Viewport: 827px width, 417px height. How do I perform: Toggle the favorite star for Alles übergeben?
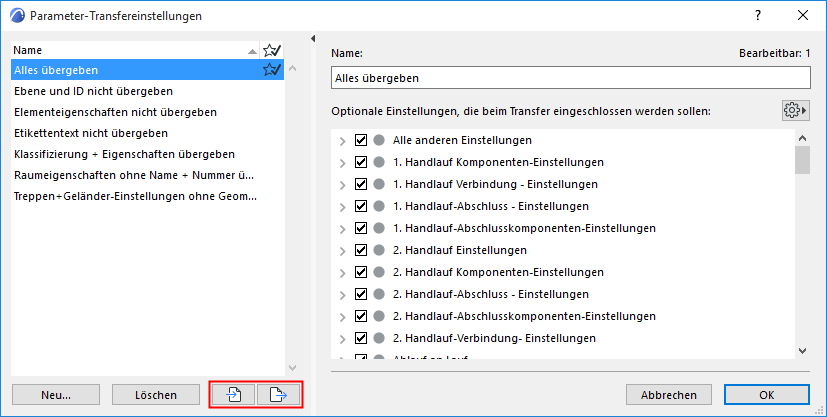(270, 70)
